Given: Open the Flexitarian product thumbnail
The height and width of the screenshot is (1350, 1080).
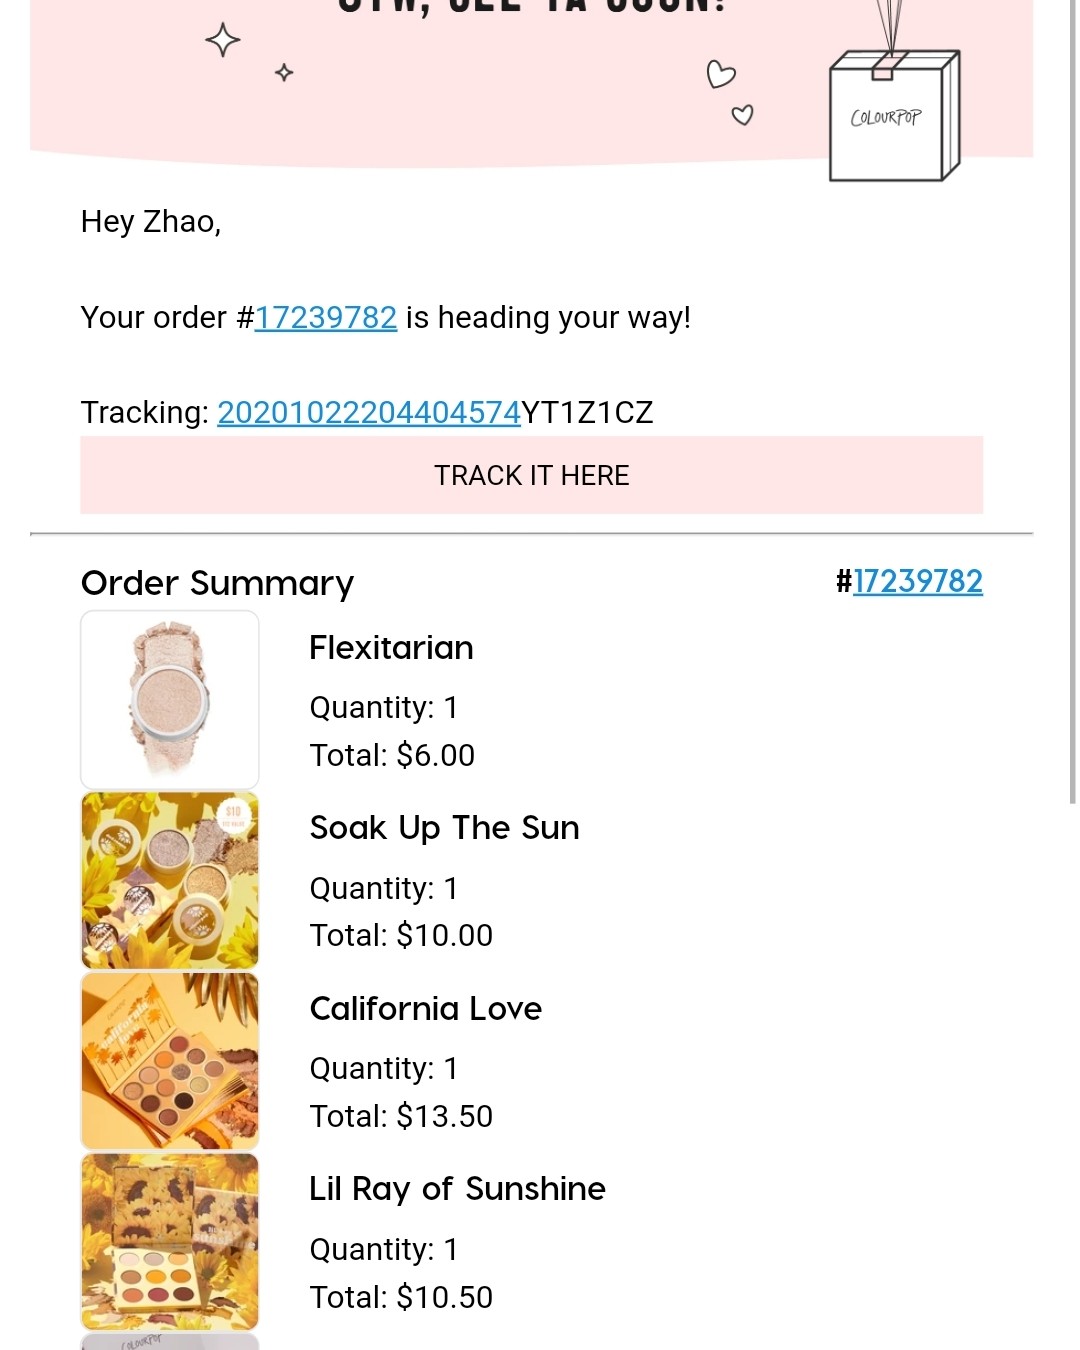Looking at the screenshot, I should coord(170,700).
